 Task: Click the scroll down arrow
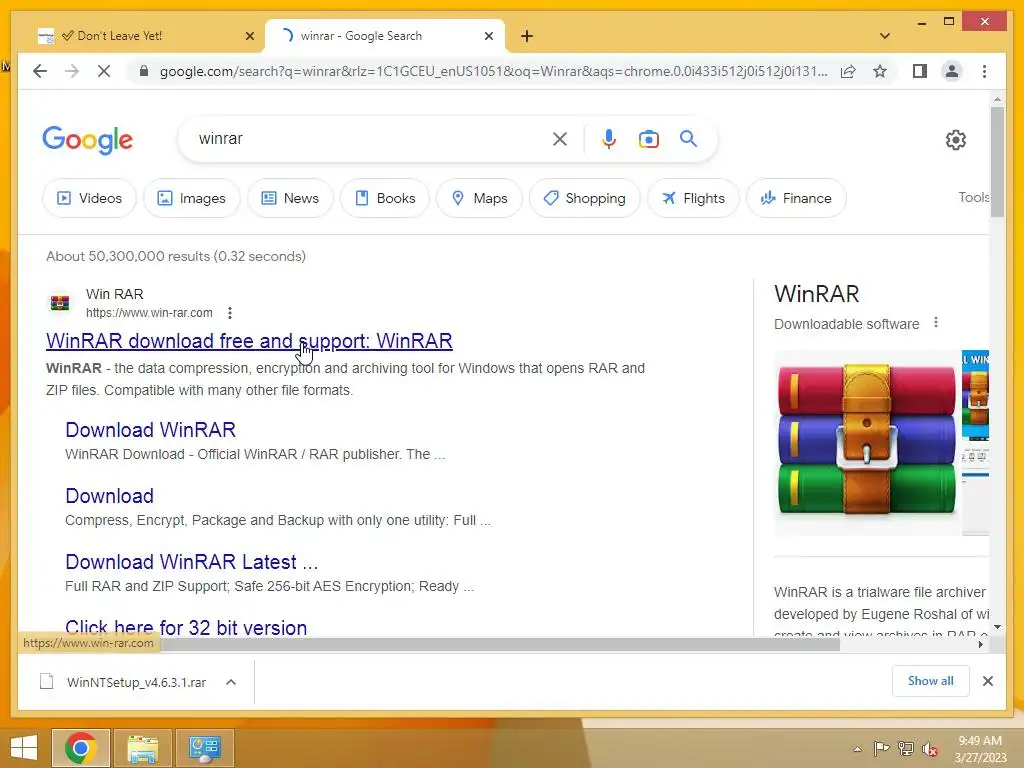click(x=997, y=627)
